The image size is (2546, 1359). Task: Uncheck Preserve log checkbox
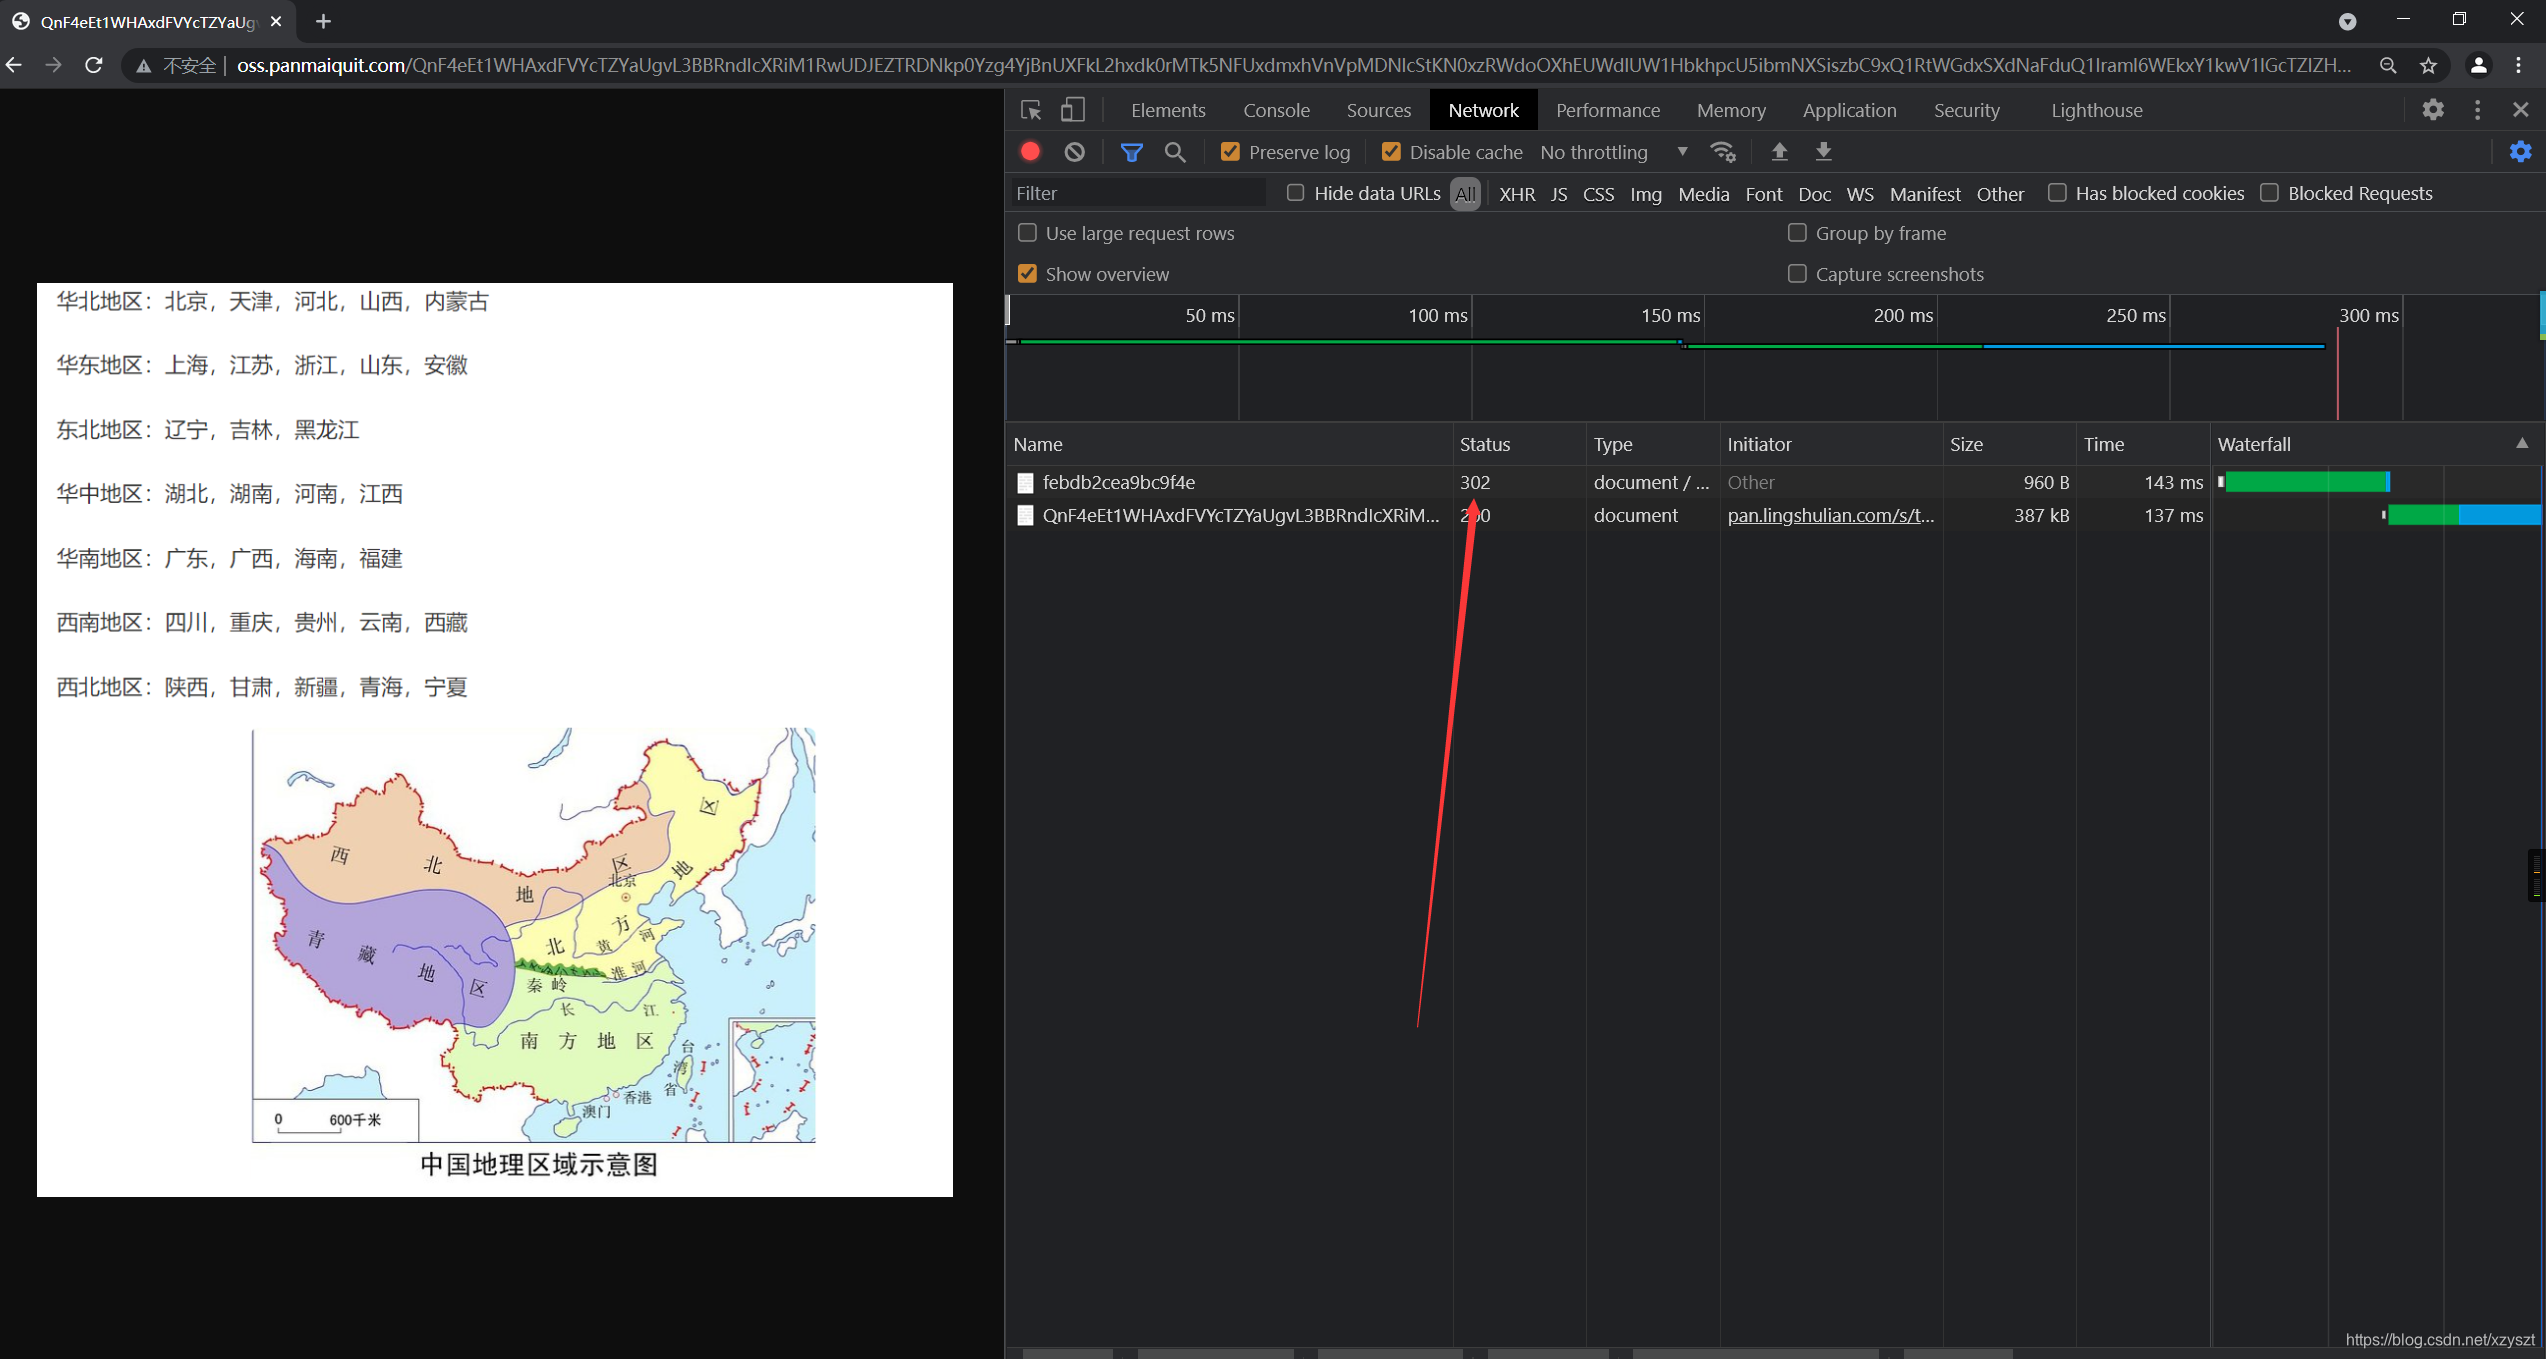pyautogui.click(x=1231, y=152)
